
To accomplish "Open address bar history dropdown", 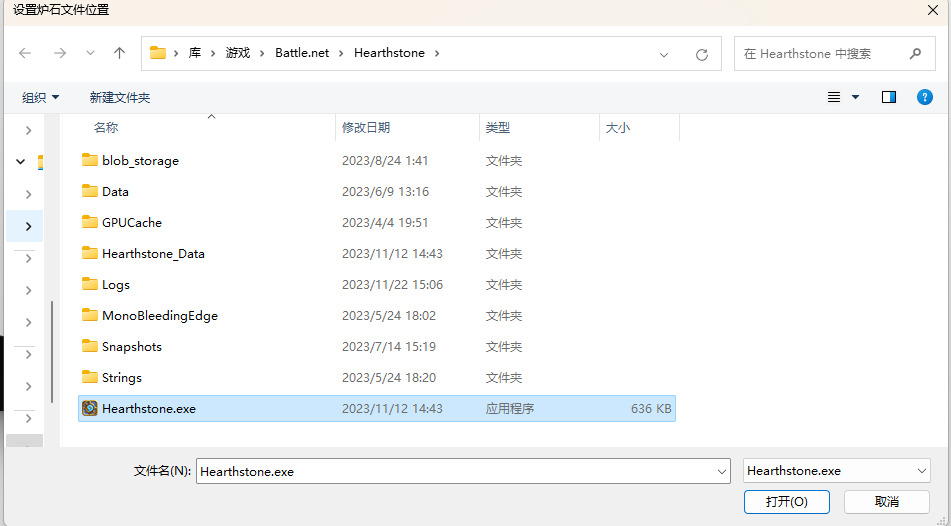I will click(664, 55).
